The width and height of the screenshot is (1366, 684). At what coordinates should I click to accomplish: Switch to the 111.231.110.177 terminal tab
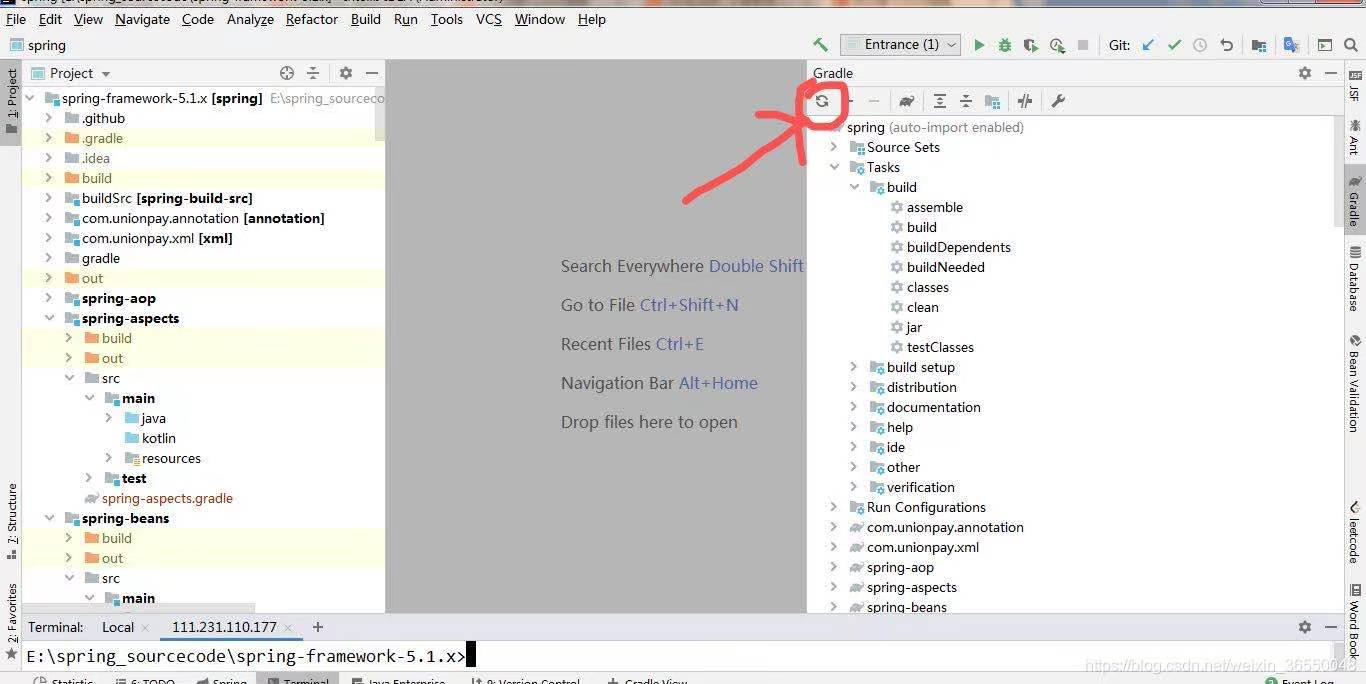click(x=224, y=627)
